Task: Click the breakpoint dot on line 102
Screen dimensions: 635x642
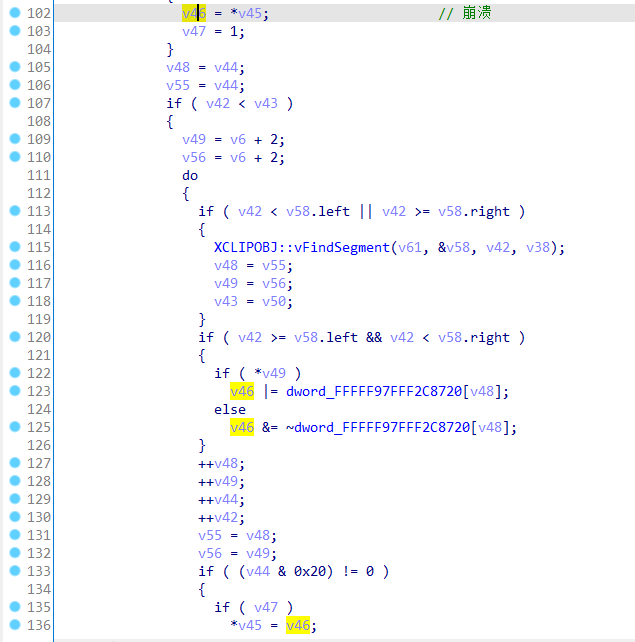Action: (14, 14)
